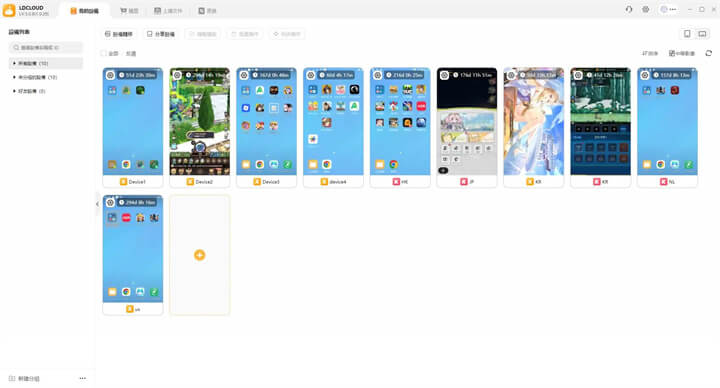Open the upload files tab
The width and height of the screenshot is (720, 388).
pyautogui.click(x=168, y=11)
